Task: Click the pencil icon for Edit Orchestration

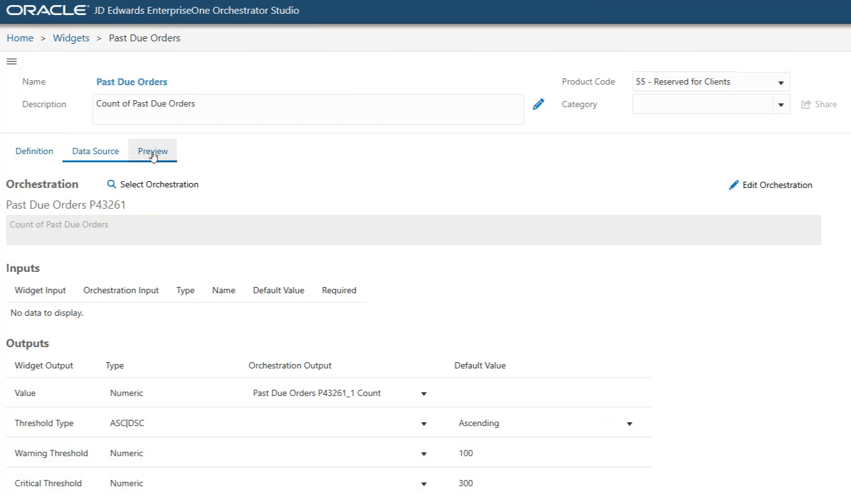Action: [x=733, y=185]
